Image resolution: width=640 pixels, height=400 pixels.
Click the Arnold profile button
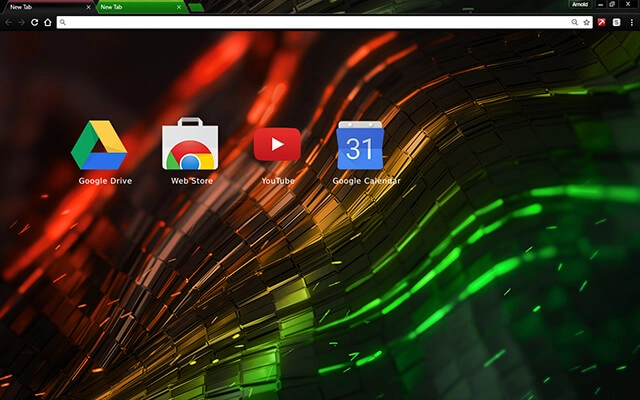point(580,4)
